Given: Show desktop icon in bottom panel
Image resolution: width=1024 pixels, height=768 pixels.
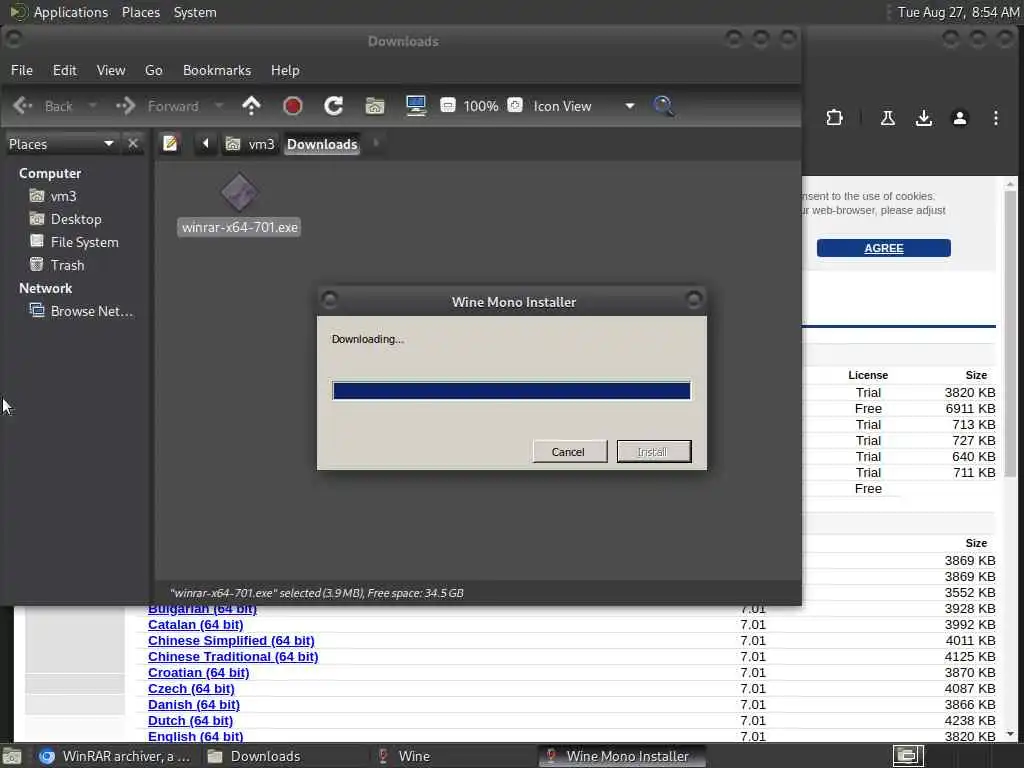Looking at the screenshot, I should click(12, 756).
